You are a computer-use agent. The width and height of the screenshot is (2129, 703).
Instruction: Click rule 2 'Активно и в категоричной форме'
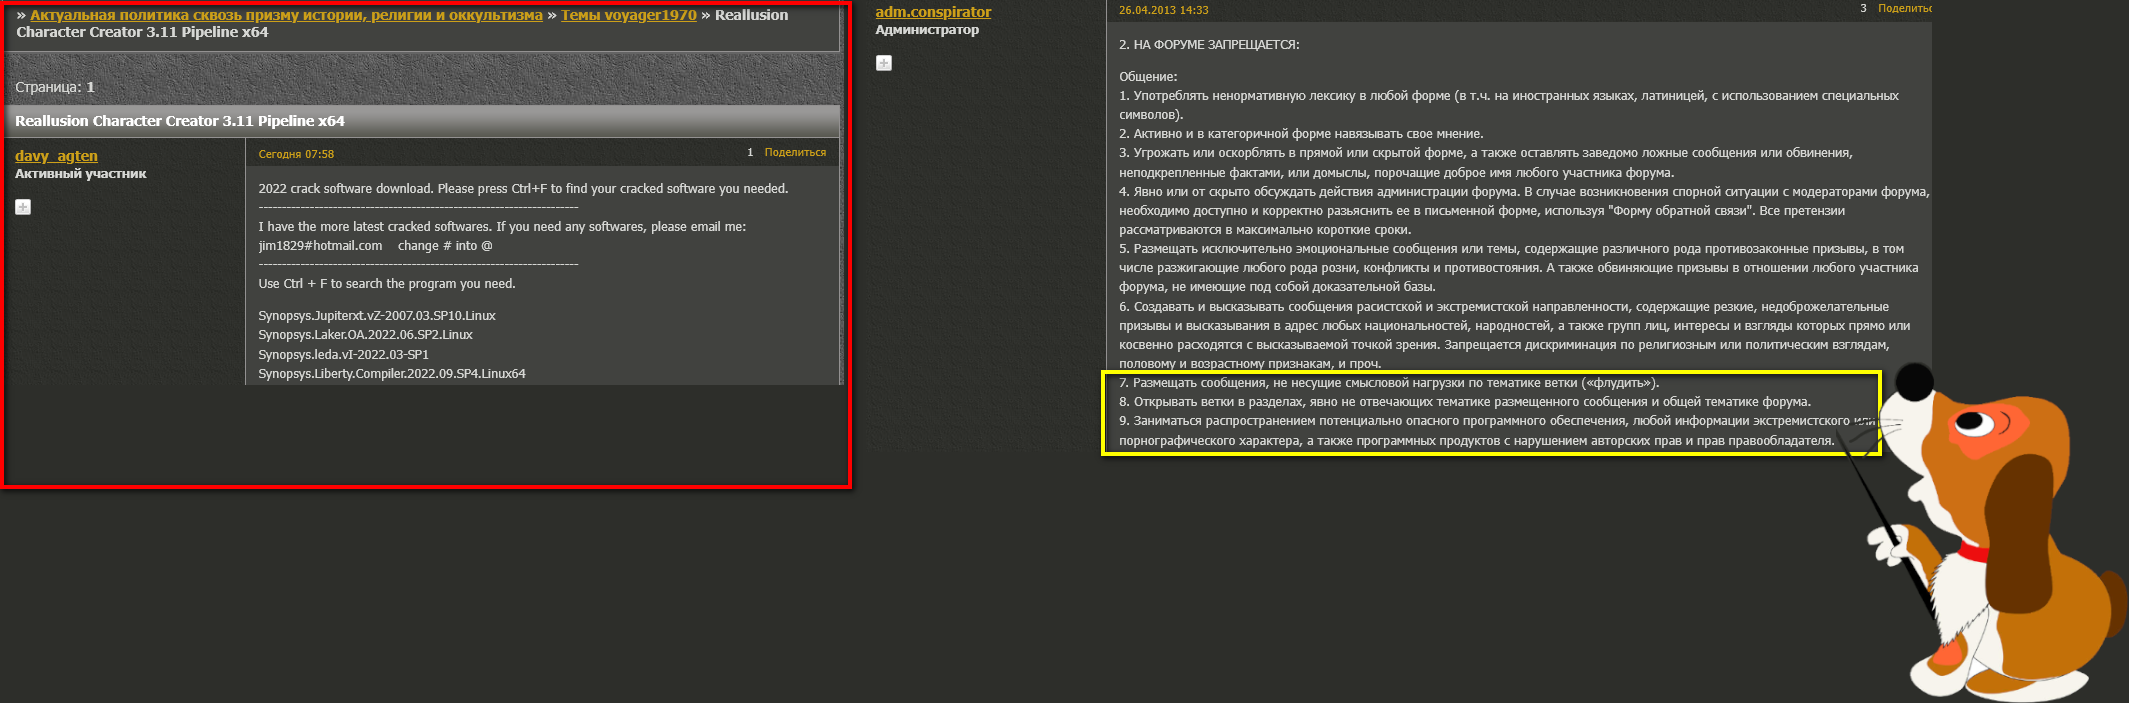click(1301, 134)
